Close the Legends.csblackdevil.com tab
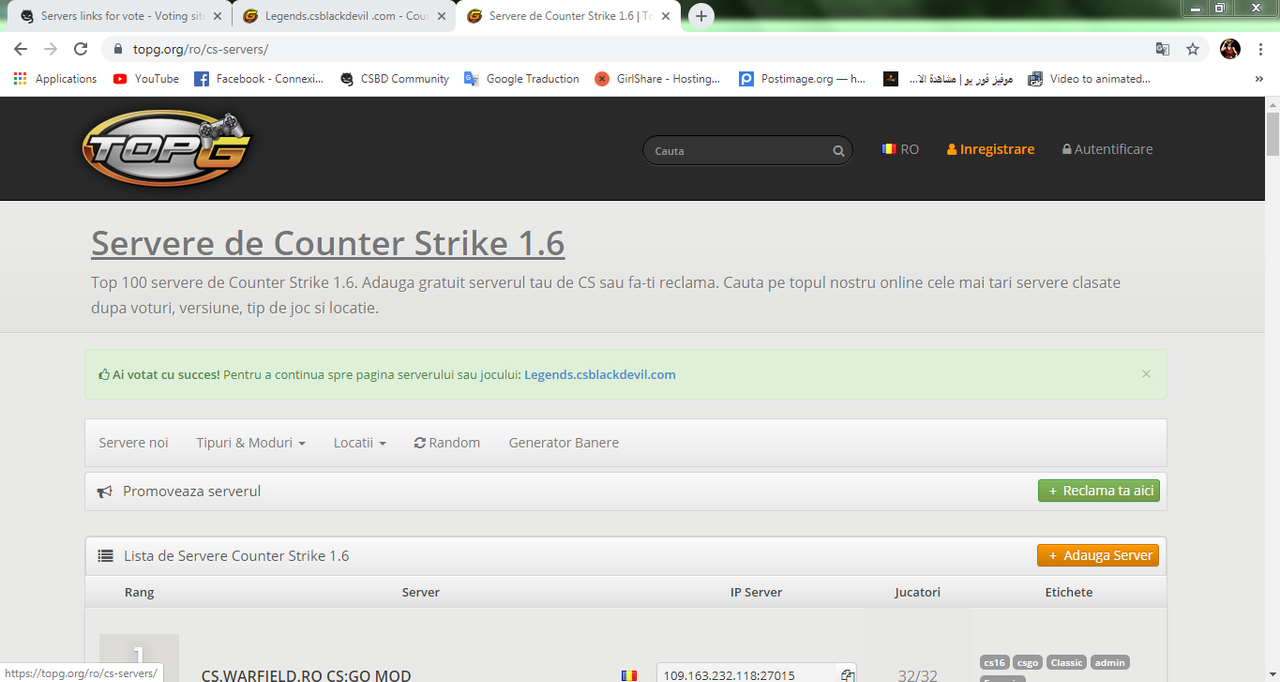The image size is (1280, 682). [442, 16]
